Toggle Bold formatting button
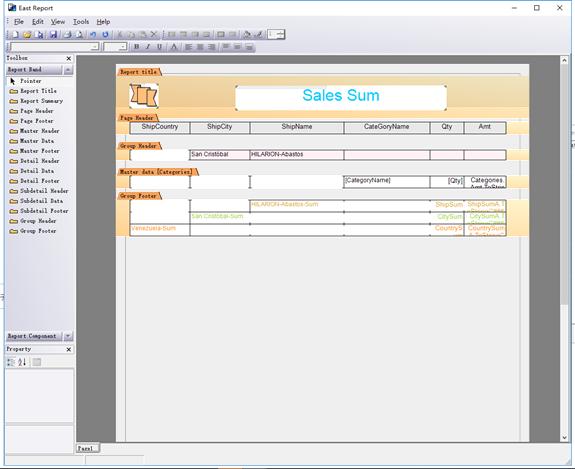The height and width of the screenshot is (469, 575). point(136,47)
